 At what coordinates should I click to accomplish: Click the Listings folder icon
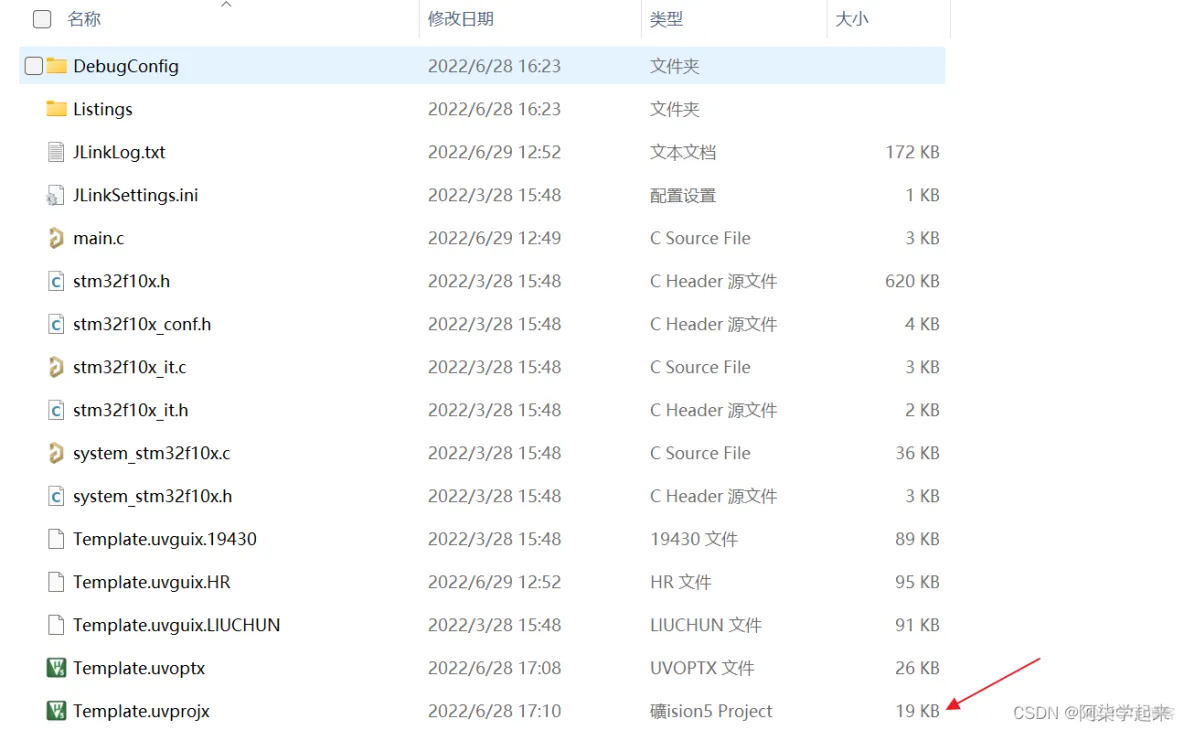57,109
